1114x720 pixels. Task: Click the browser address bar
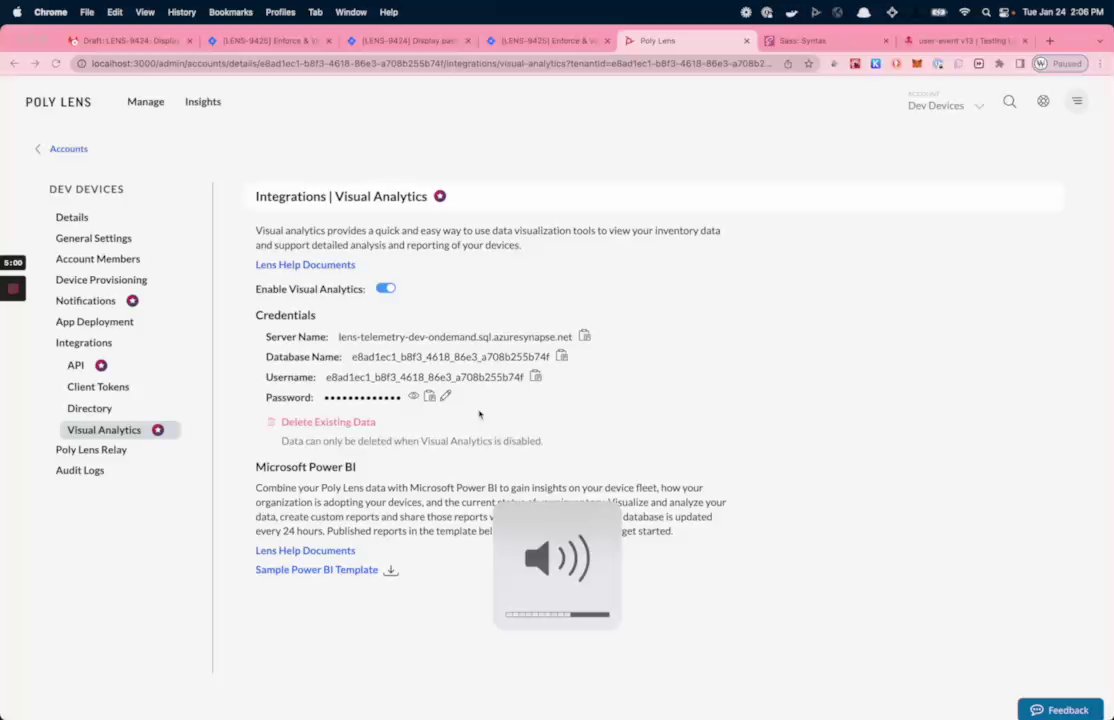[x=431, y=63]
